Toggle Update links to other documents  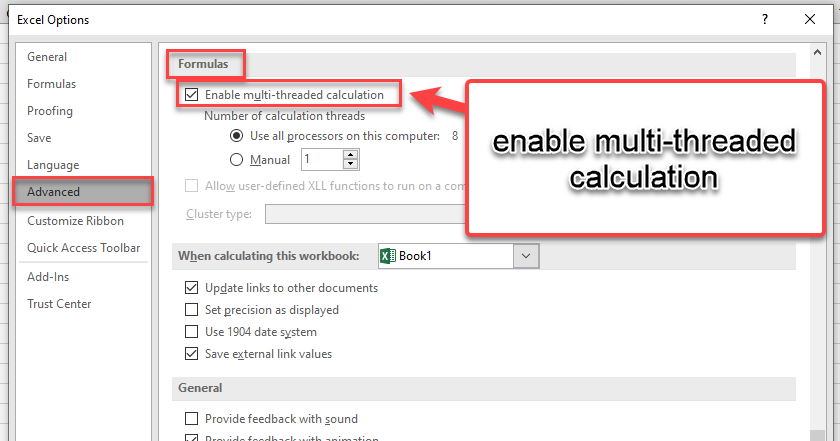pos(191,288)
